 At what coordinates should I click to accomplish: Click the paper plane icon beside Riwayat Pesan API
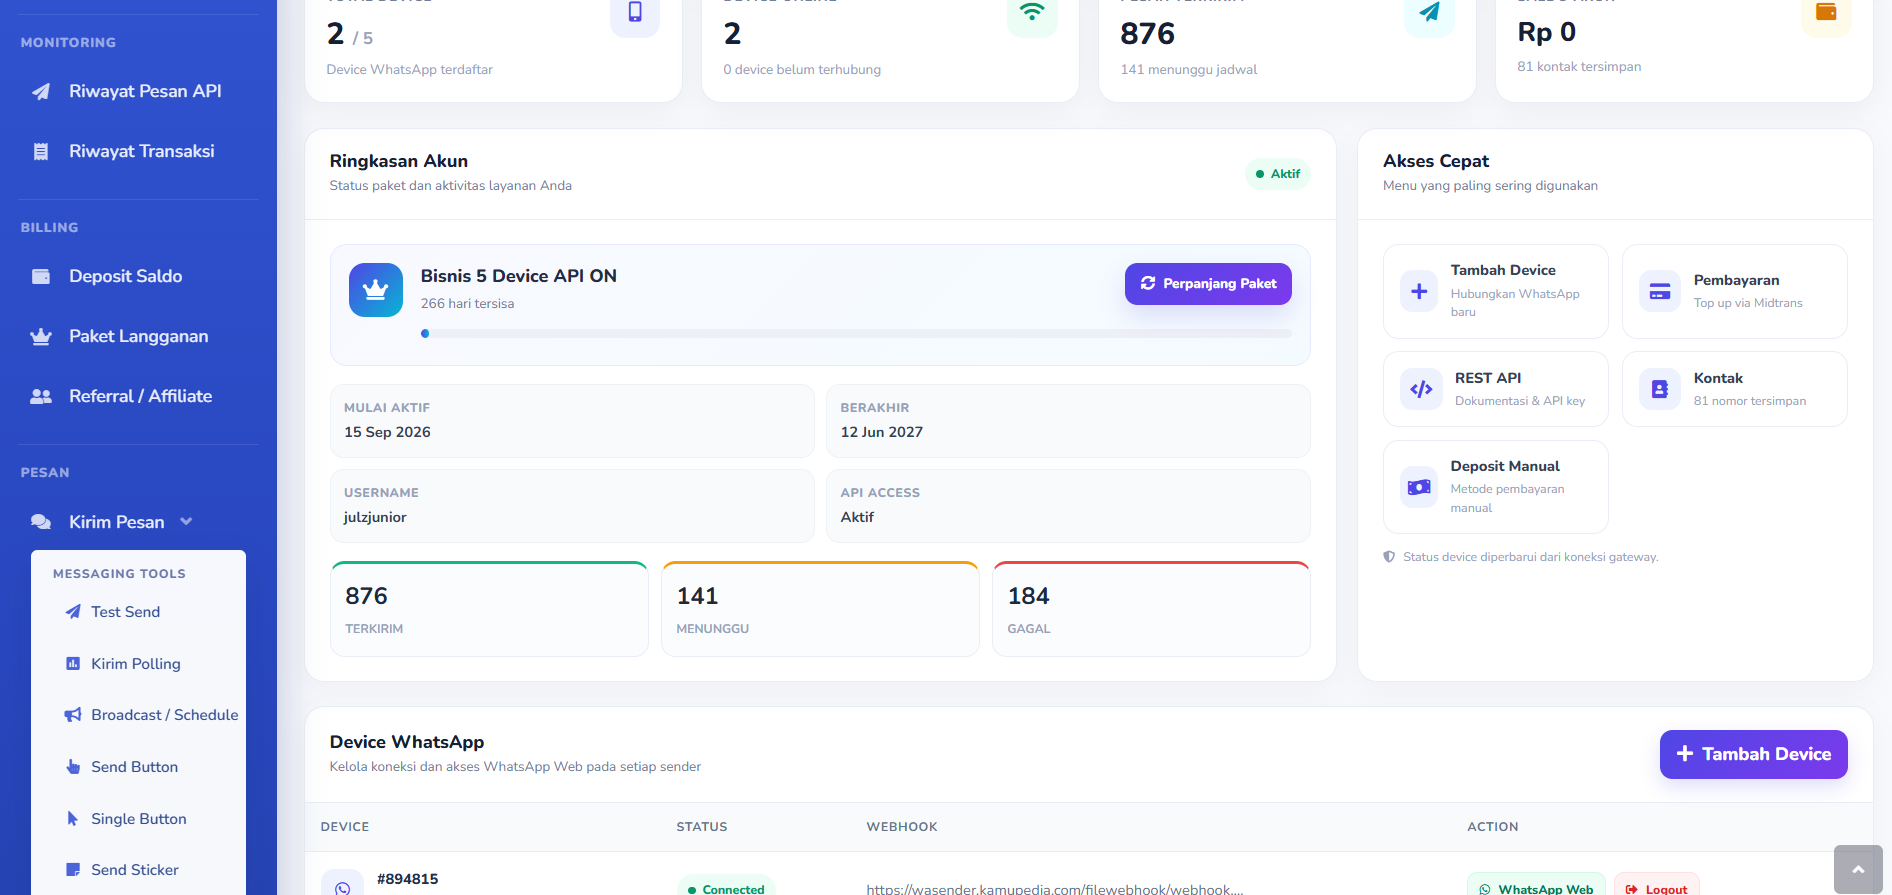[41, 92]
